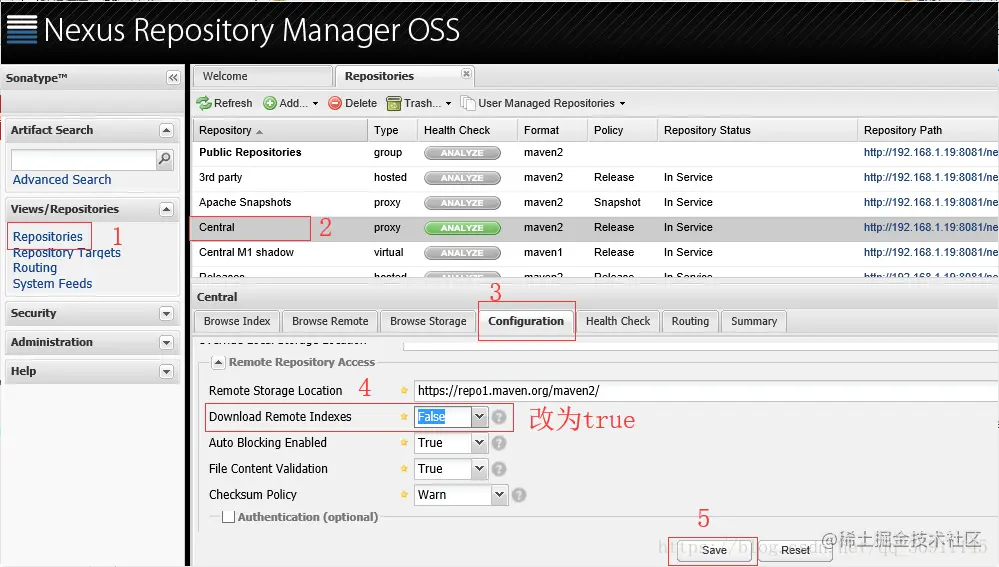Expand the Security panel

(166, 313)
